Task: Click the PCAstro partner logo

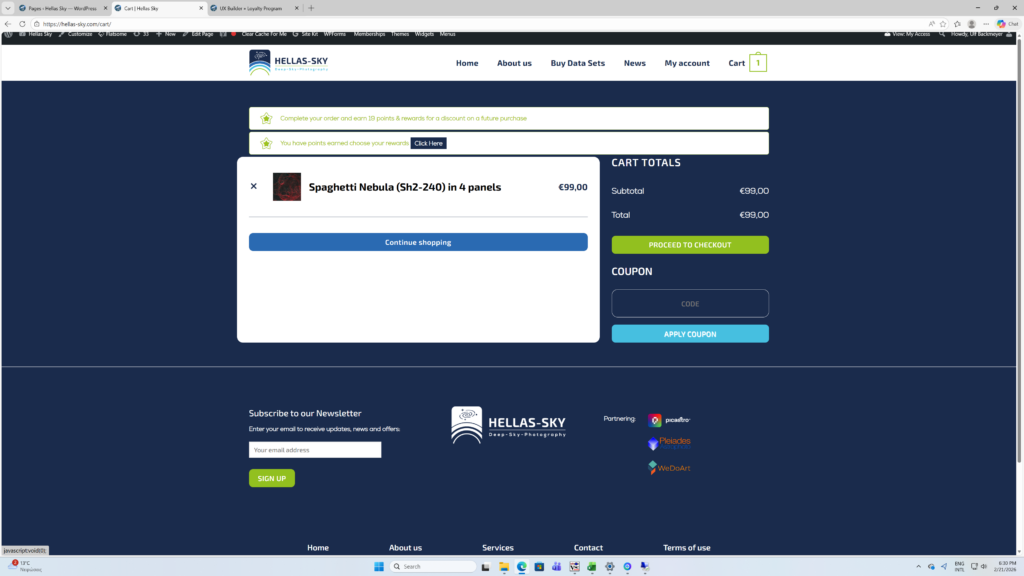Action: 669,420
